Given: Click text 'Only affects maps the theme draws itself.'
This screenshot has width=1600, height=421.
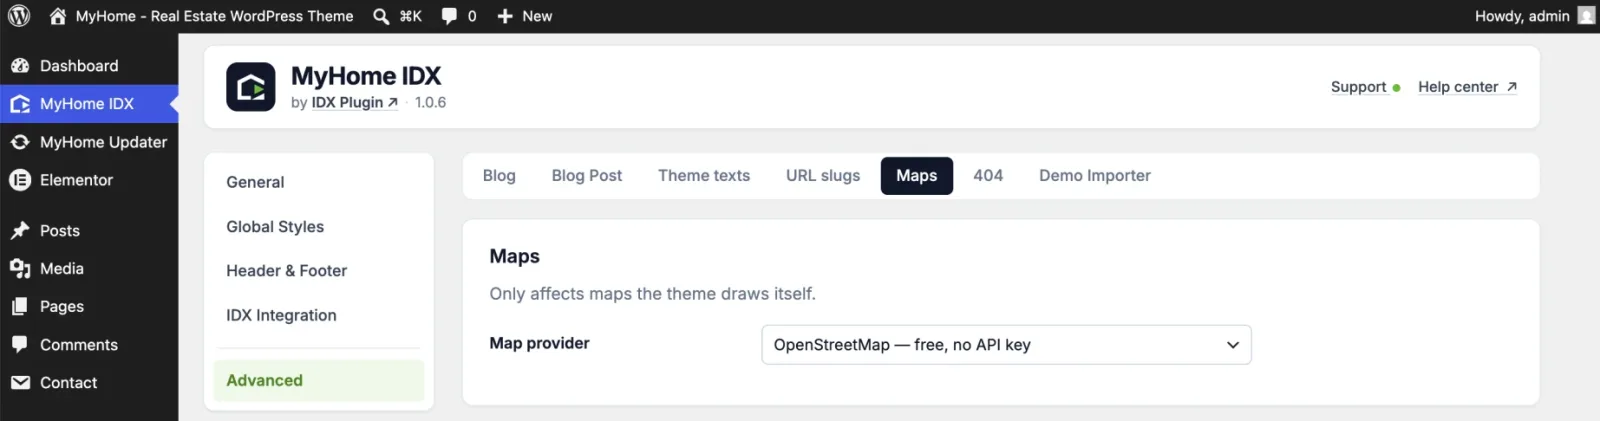Looking at the screenshot, I should (652, 294).
